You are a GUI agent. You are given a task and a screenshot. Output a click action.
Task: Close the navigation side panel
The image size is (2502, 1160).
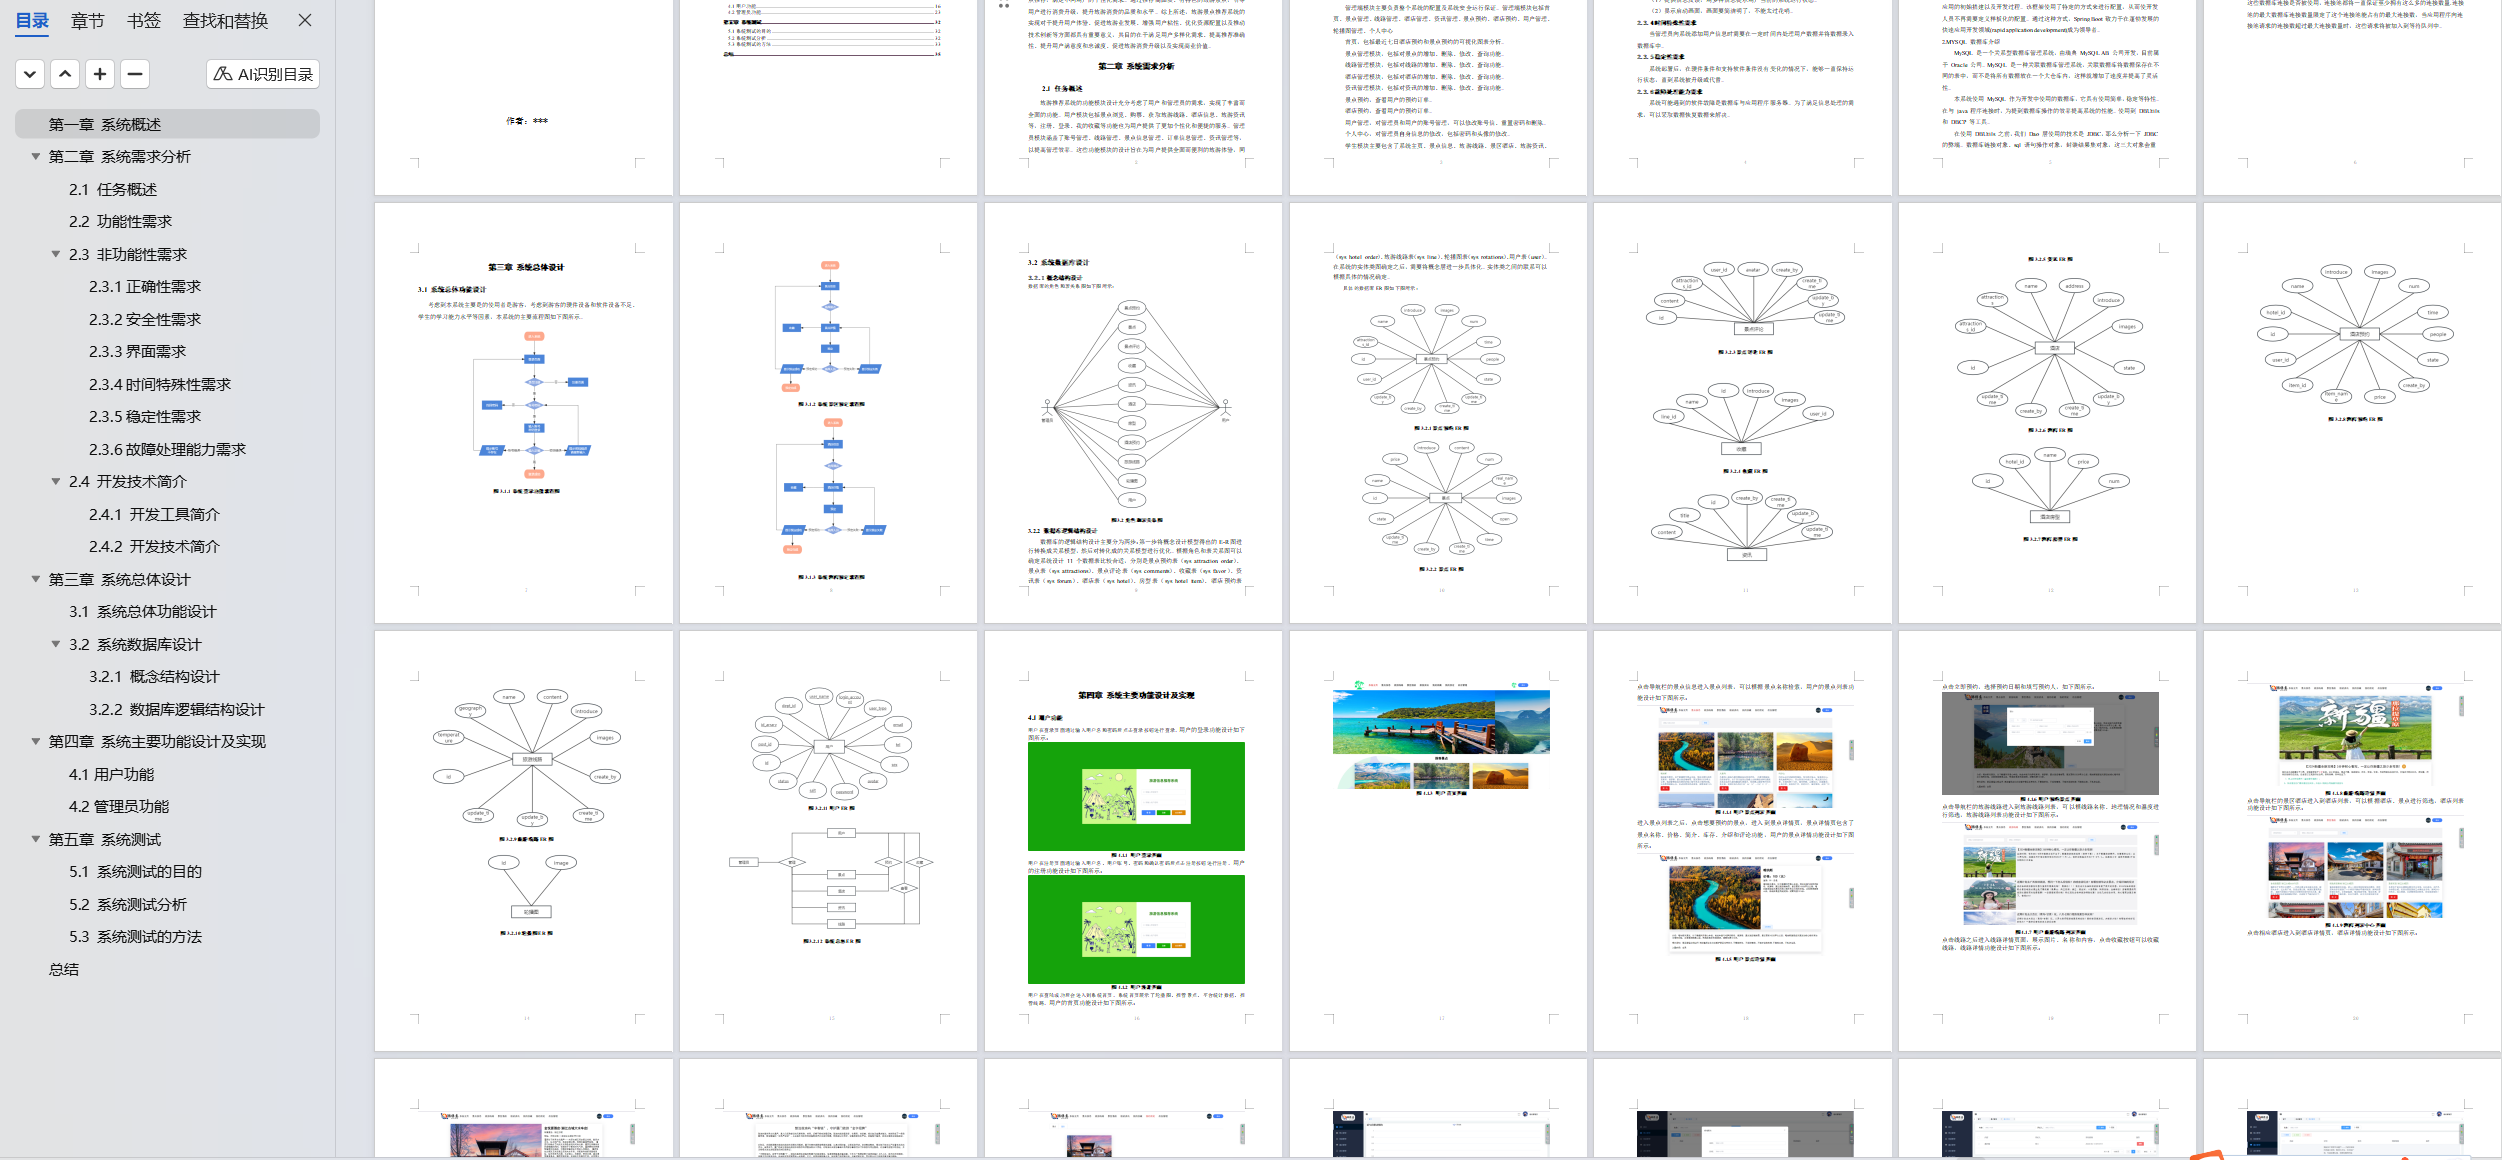click(305, 20)
